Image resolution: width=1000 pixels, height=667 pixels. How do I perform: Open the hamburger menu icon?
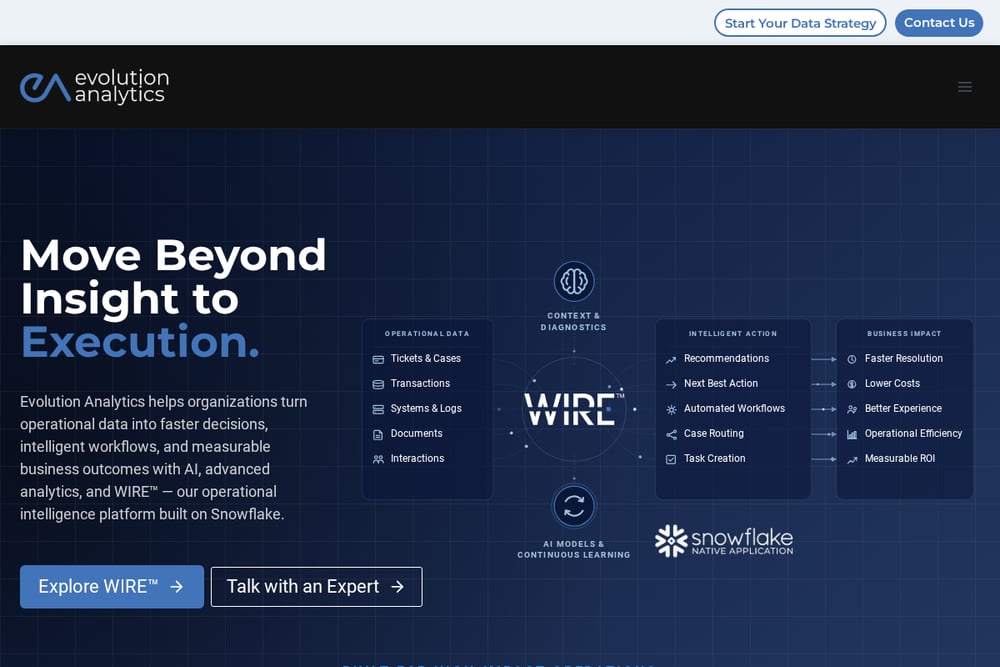click(964, 87)
